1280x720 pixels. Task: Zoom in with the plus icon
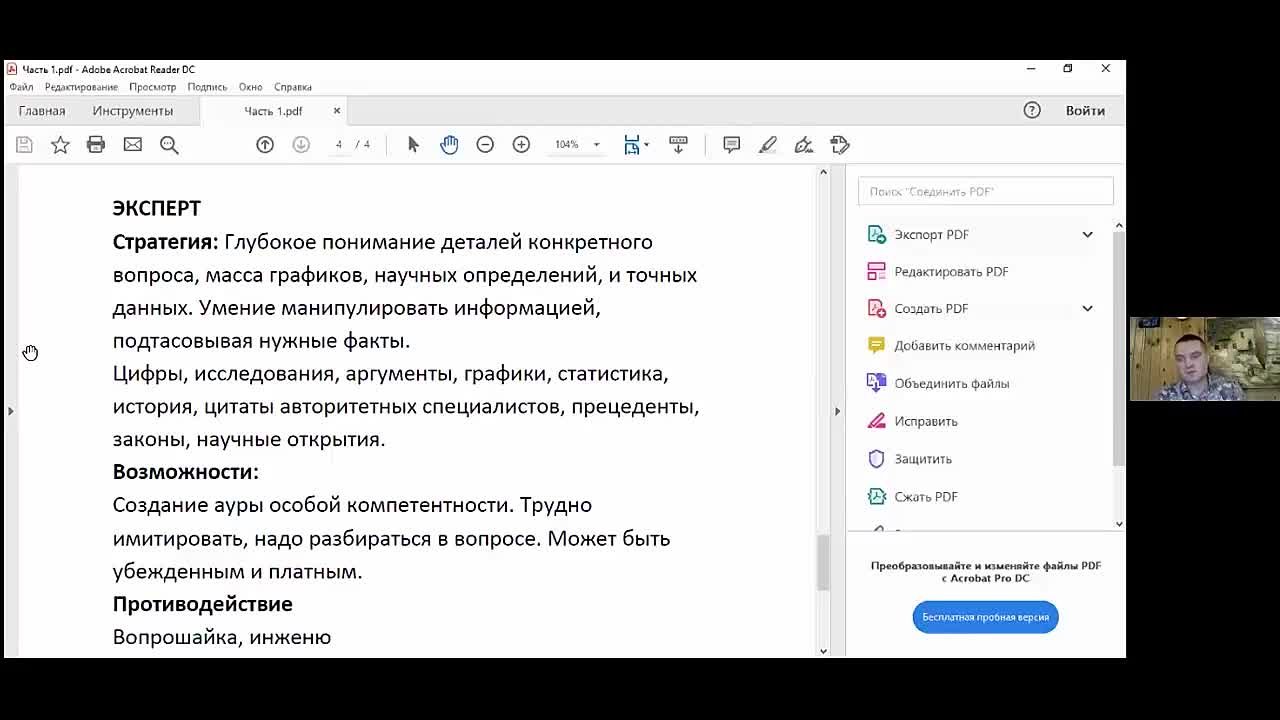pos(521,145)
